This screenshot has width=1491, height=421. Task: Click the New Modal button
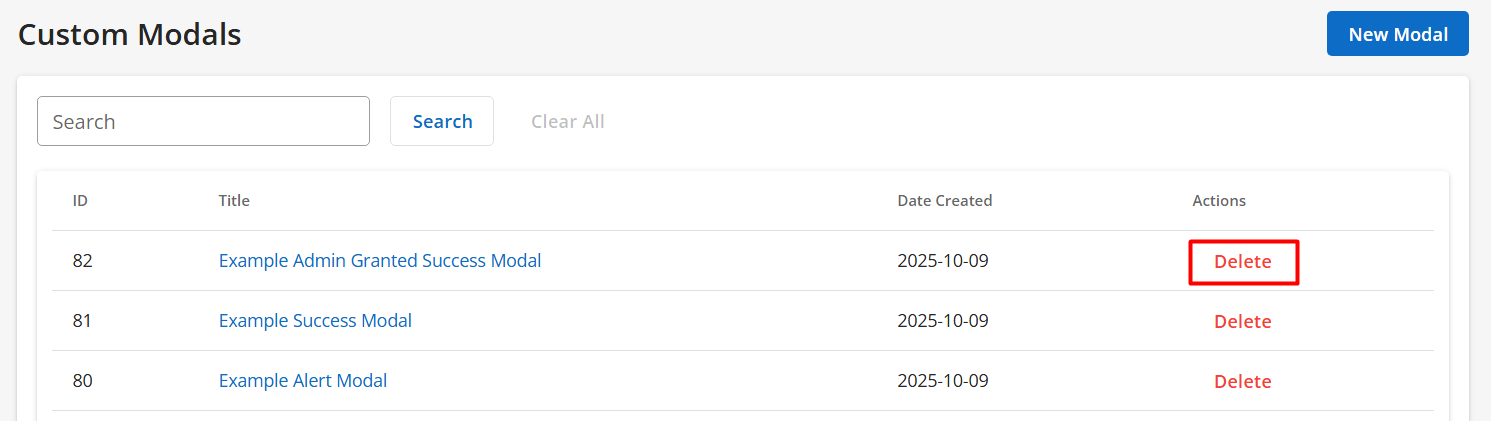(1397, 34)
